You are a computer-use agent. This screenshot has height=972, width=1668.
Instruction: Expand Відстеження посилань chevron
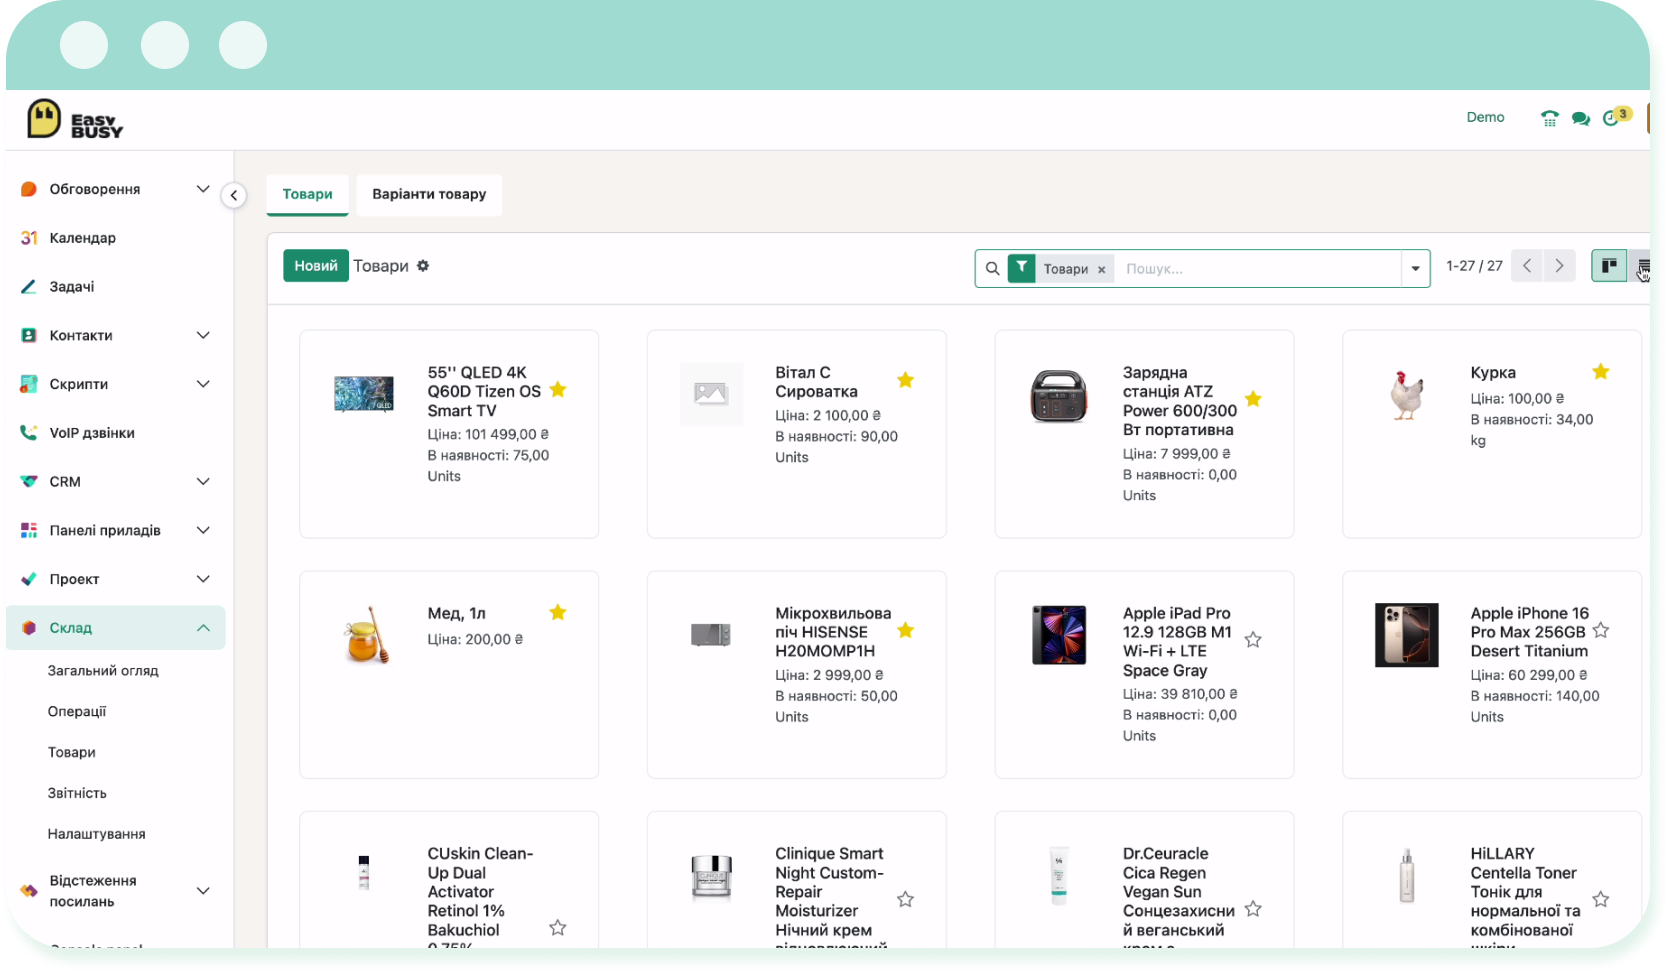point(203,891)
